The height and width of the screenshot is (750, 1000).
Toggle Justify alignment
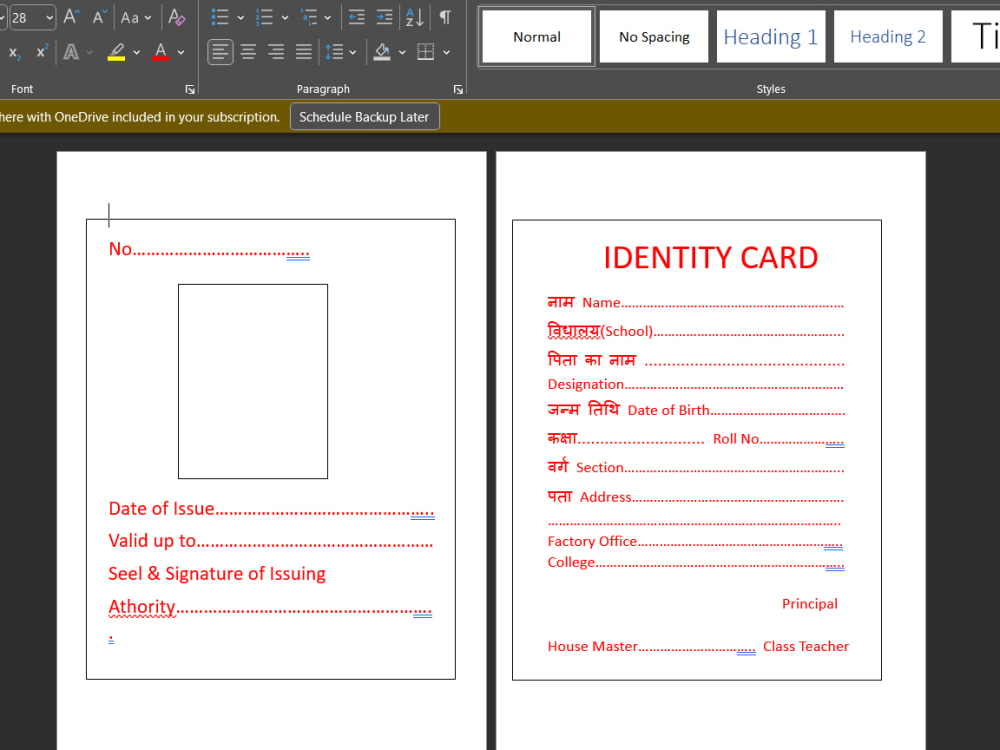point(304,52)
